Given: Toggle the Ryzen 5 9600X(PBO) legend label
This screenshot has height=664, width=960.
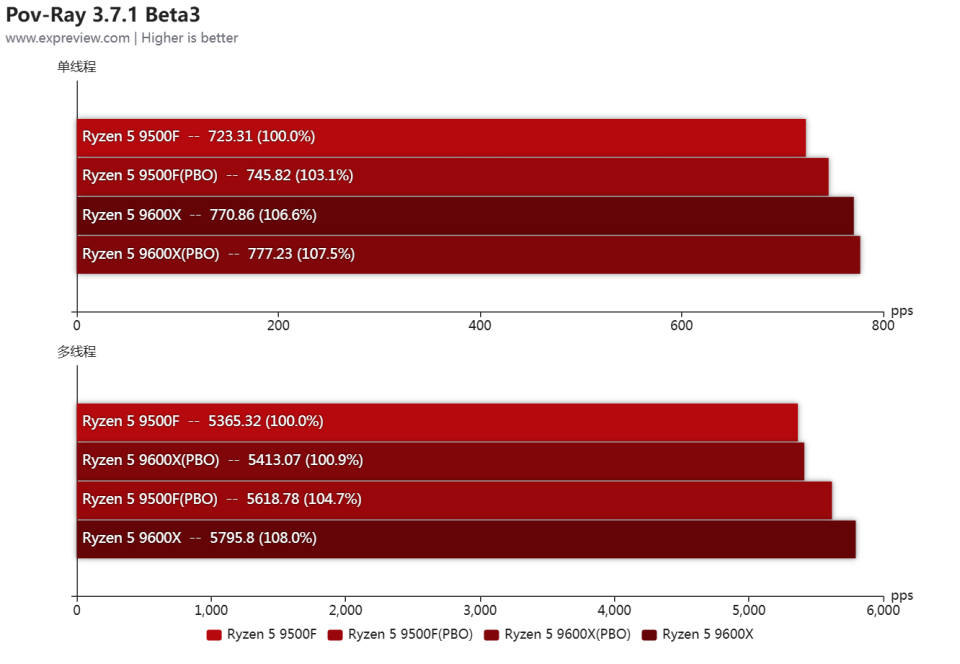Looking at the screenshot, I should click(568, 634).
